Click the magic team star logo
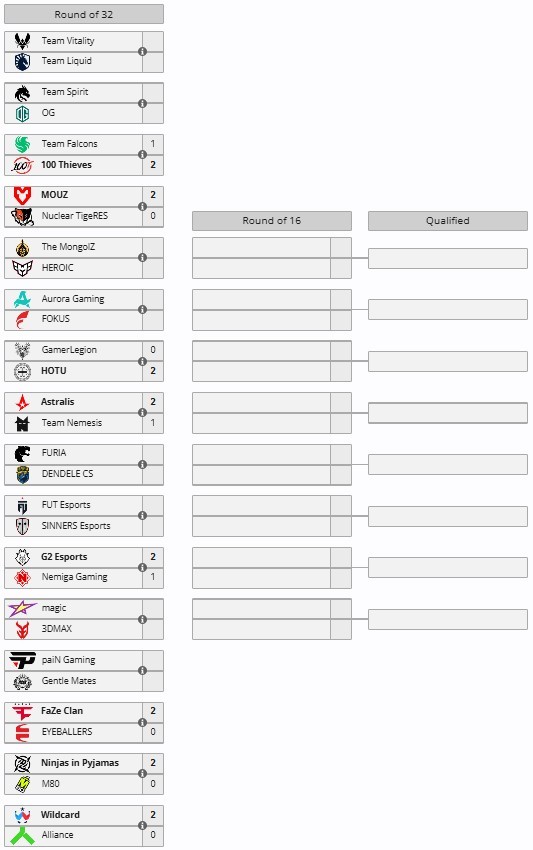 coord(22,608)
